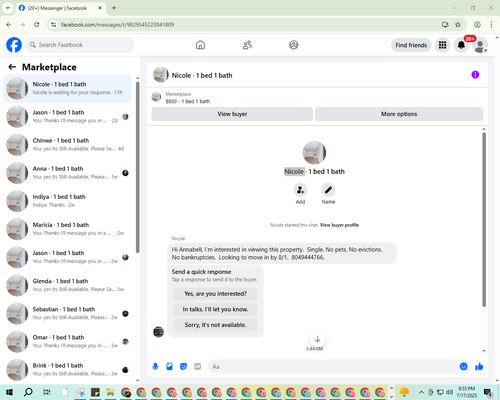Click the chat message area scrollbar
The width and height of the screenshot is (500, 400).
pyautogui.click(x=484, y=220)
